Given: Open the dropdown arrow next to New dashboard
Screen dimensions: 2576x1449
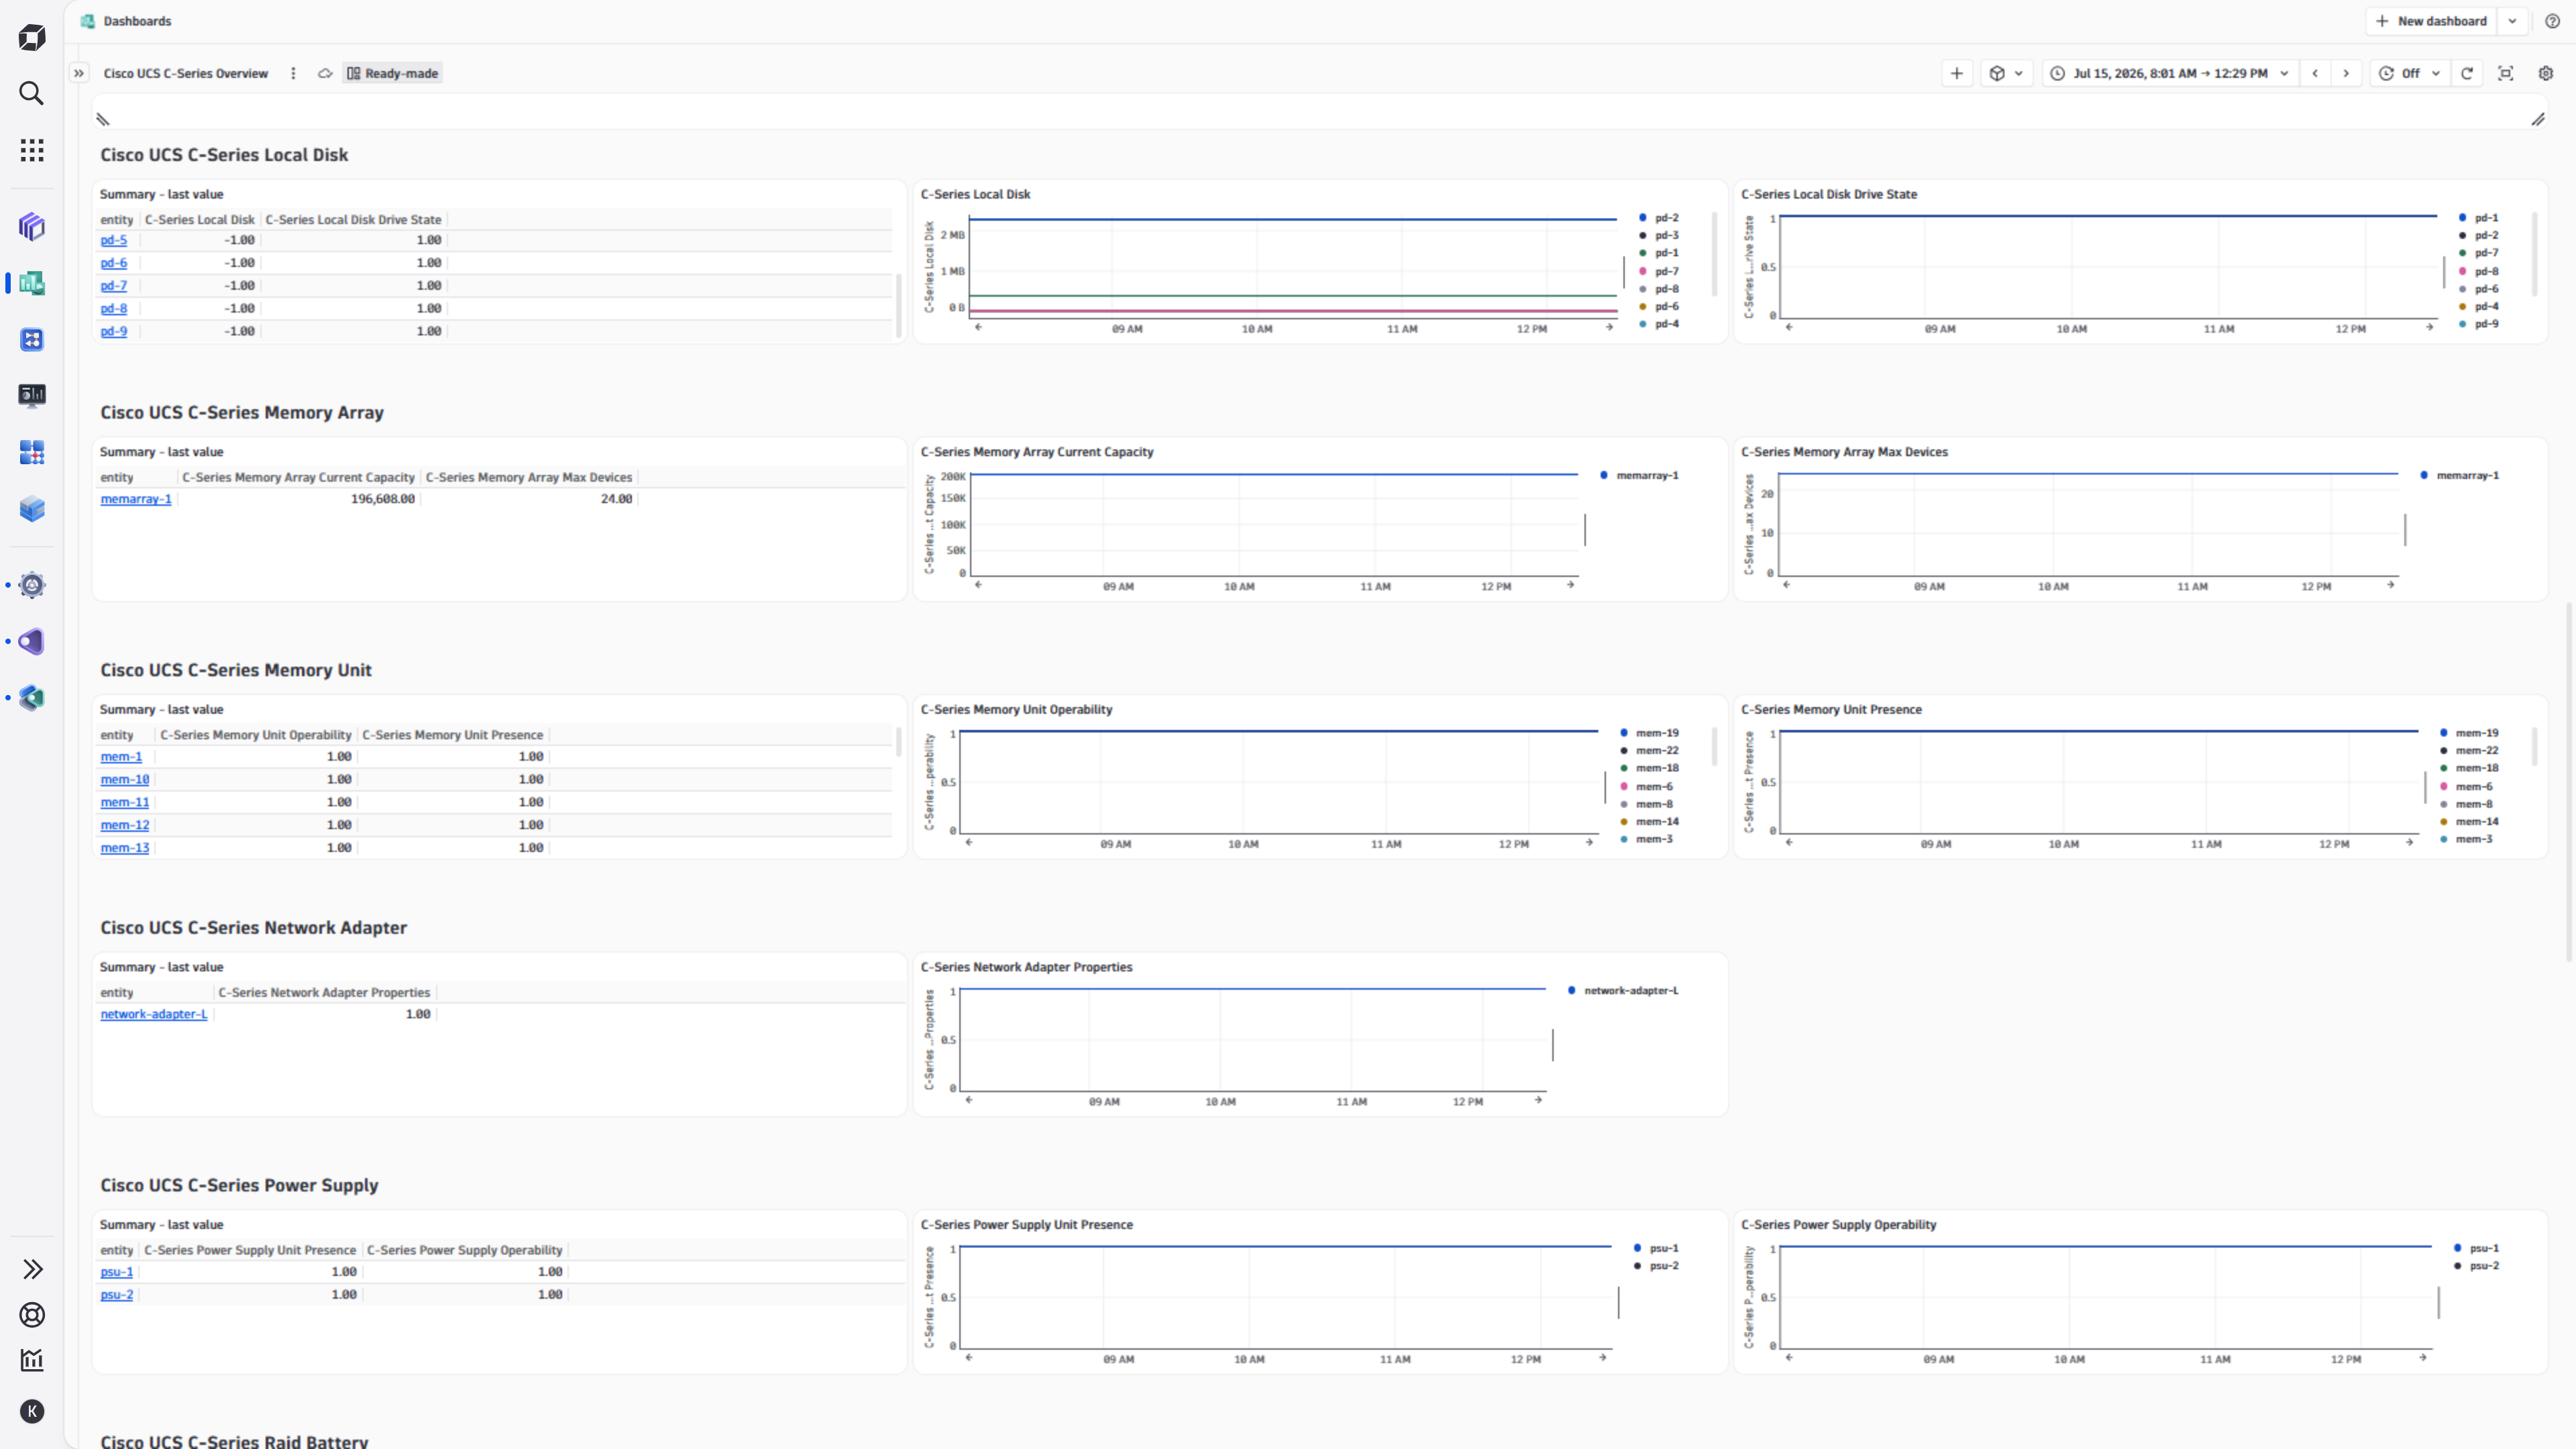Looking at the screenshot, I should point(2512,21).
